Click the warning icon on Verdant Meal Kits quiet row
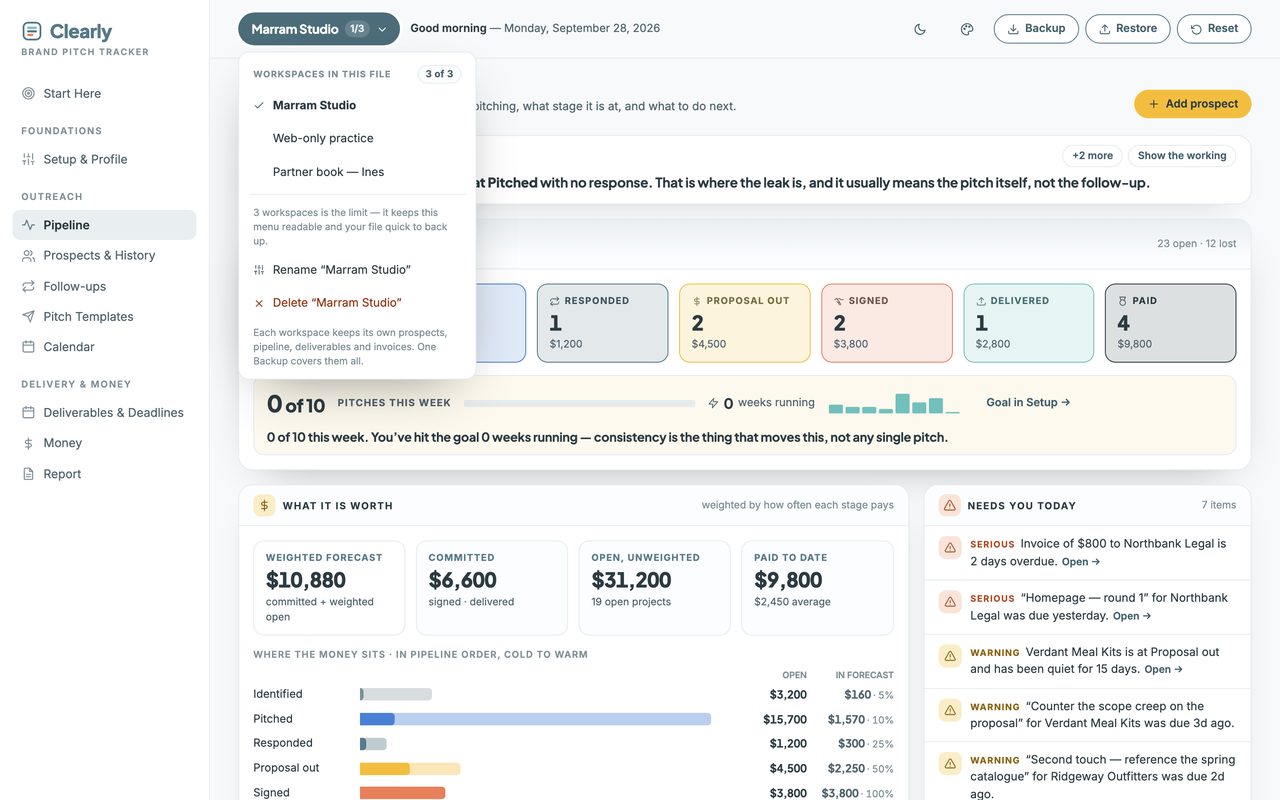 tap(950, 656)
